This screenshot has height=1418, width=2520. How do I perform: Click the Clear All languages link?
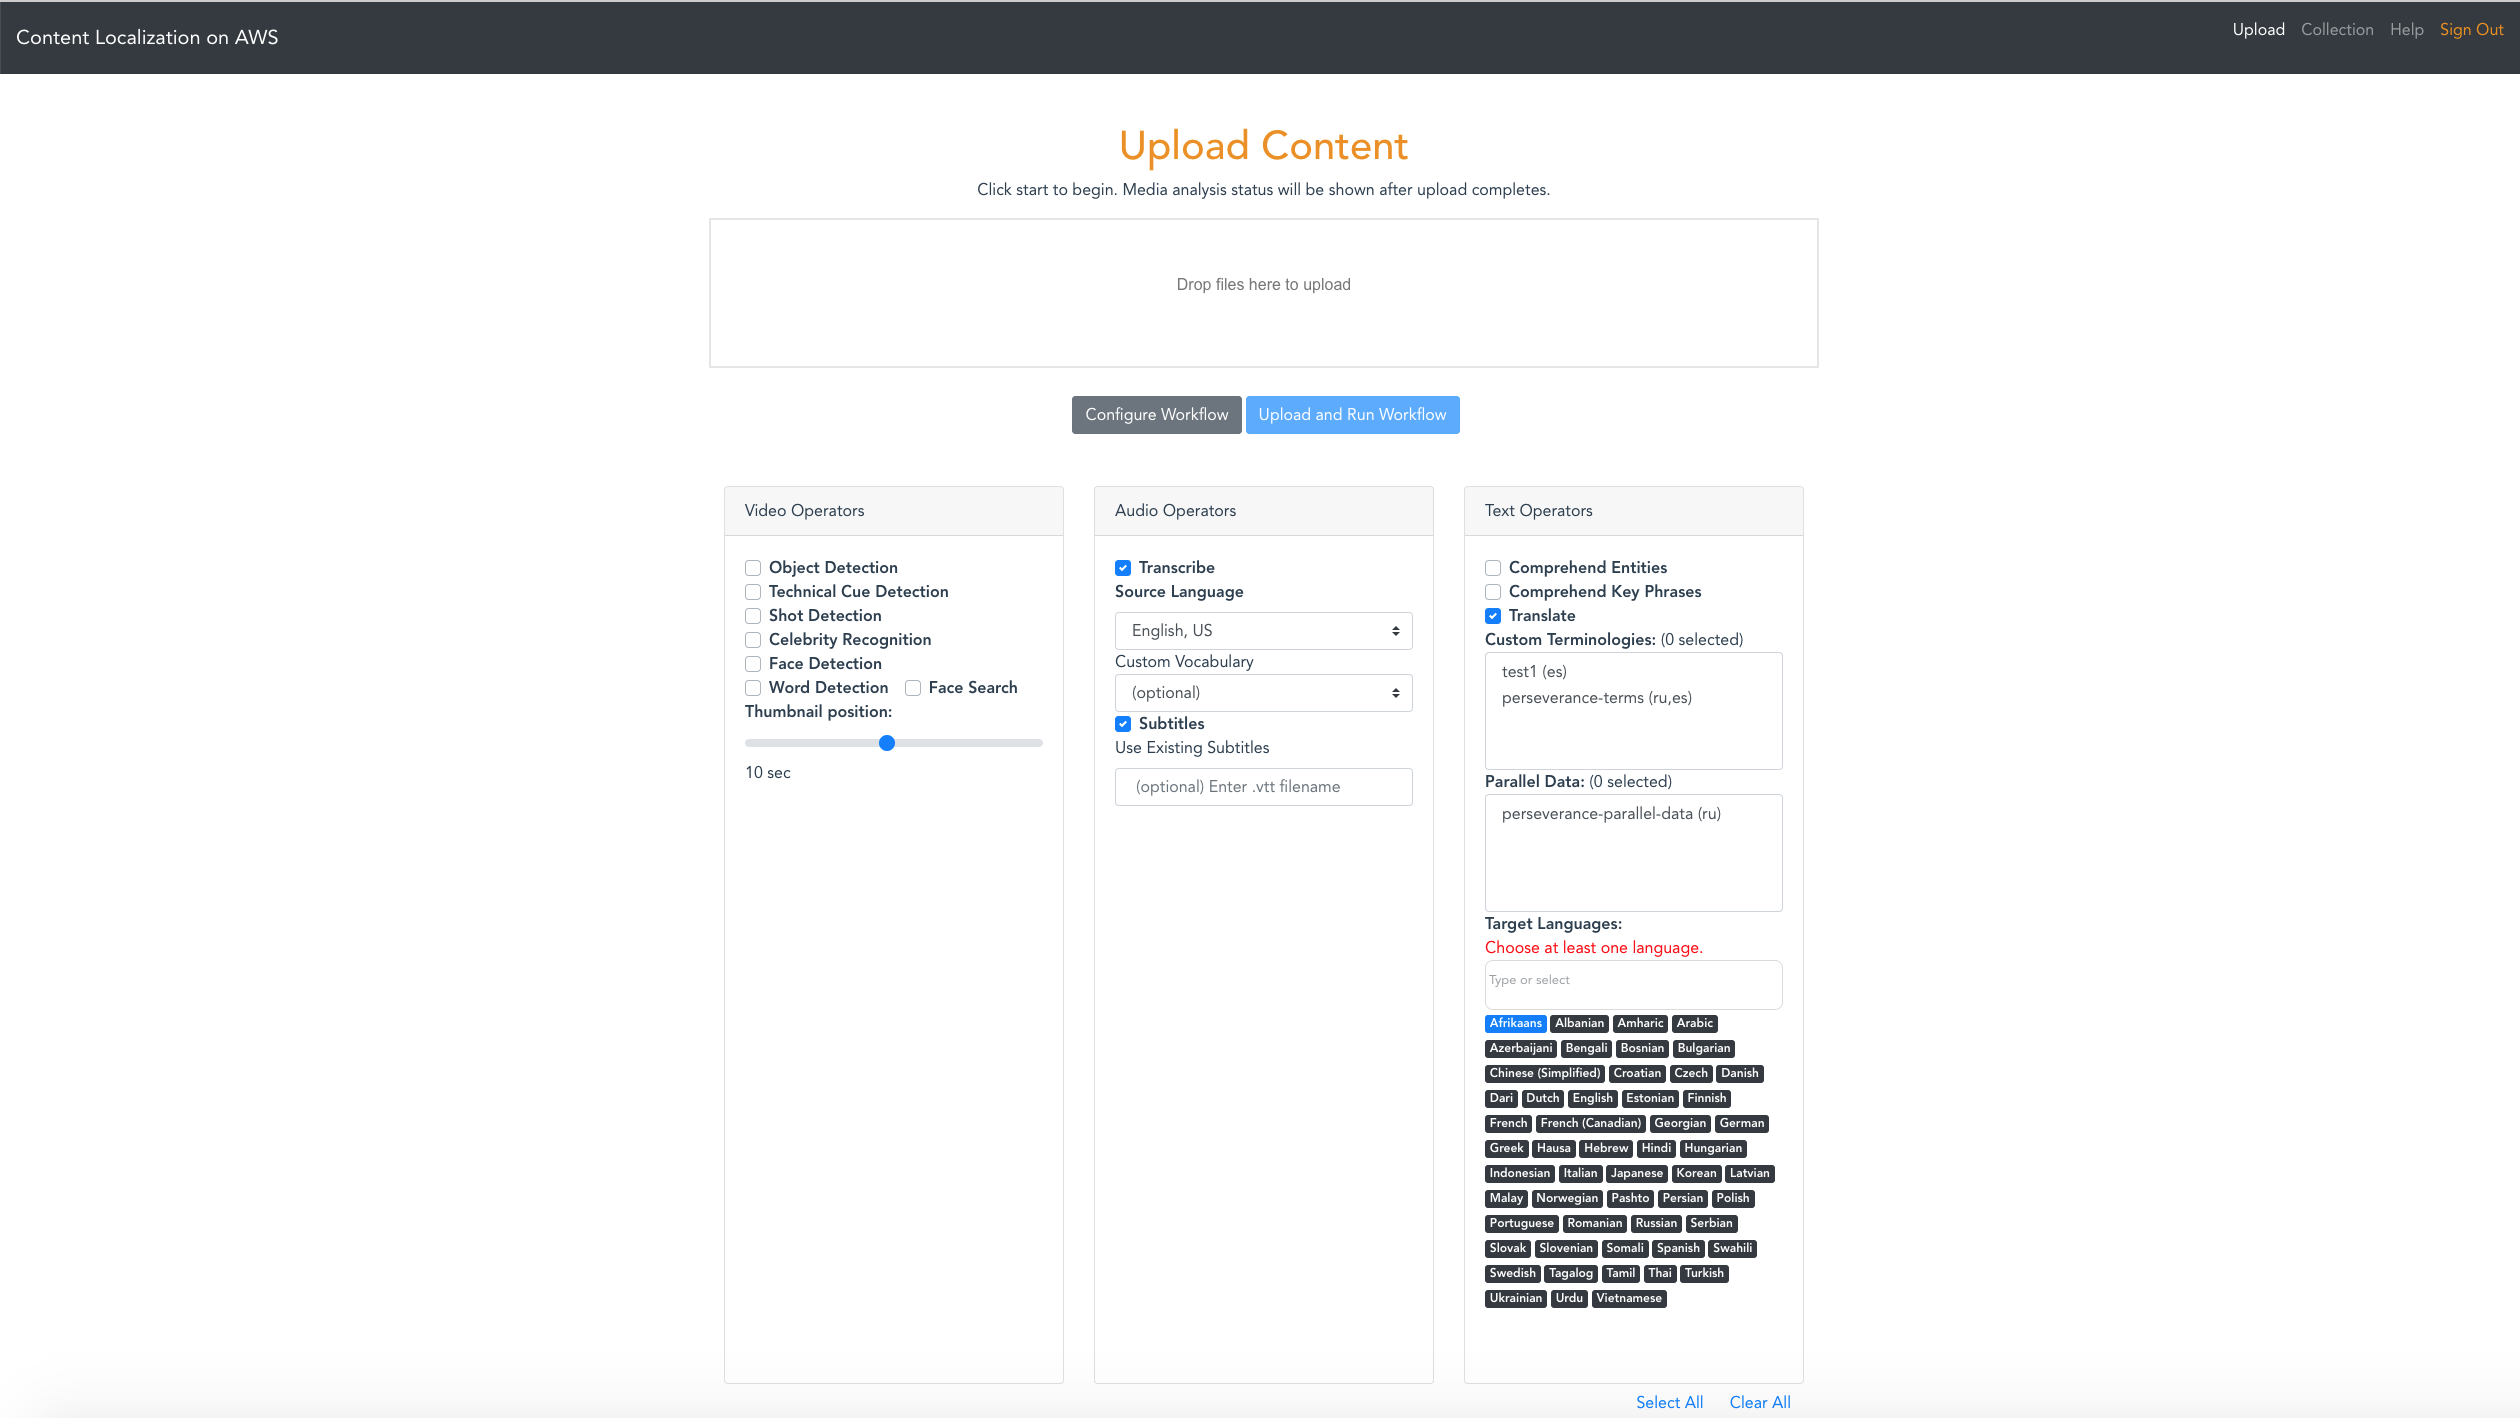[1760, 1402]
